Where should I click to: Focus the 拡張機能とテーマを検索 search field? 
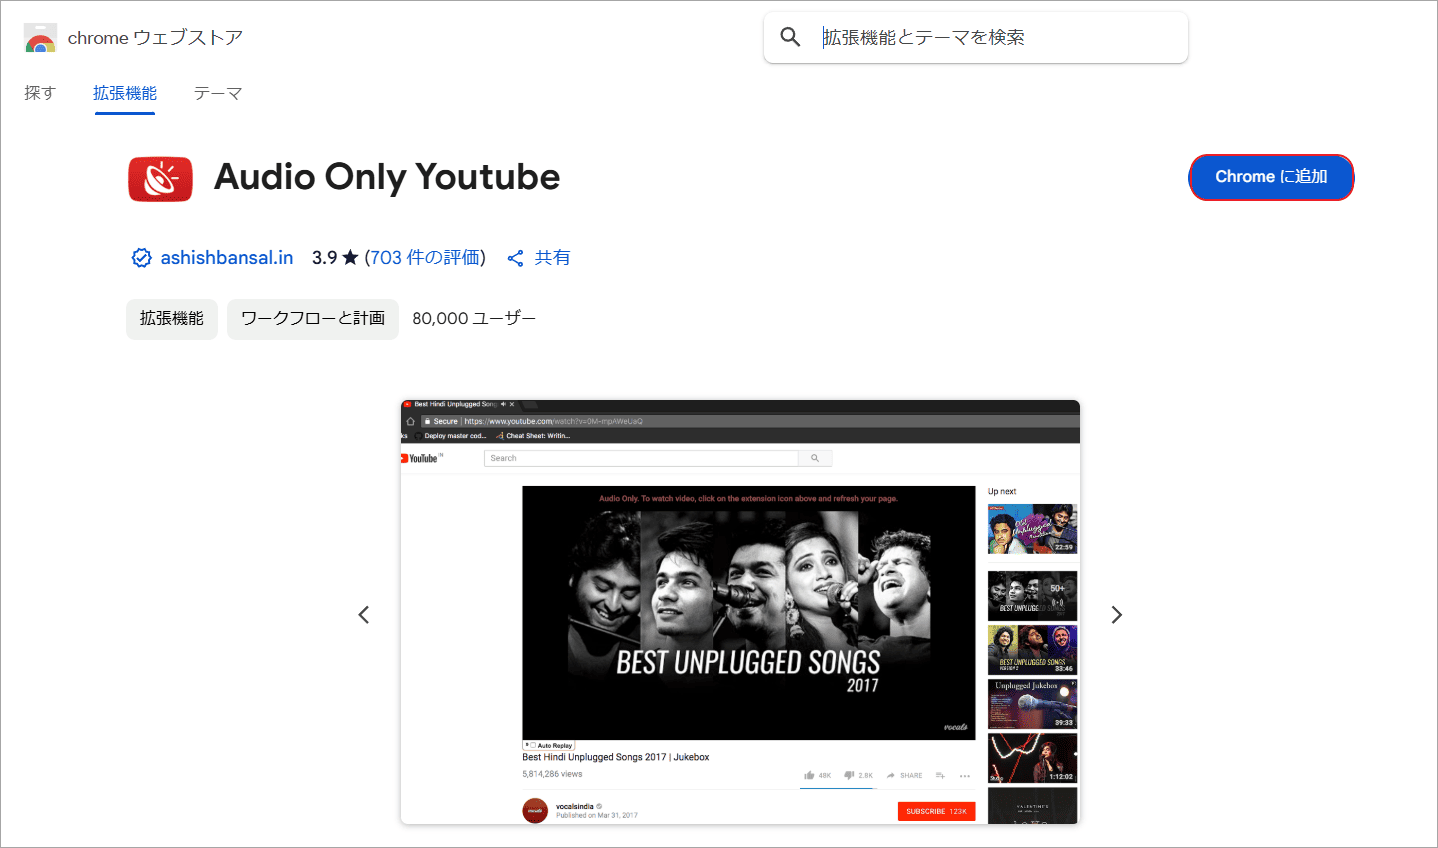click(x=976, y=37)
